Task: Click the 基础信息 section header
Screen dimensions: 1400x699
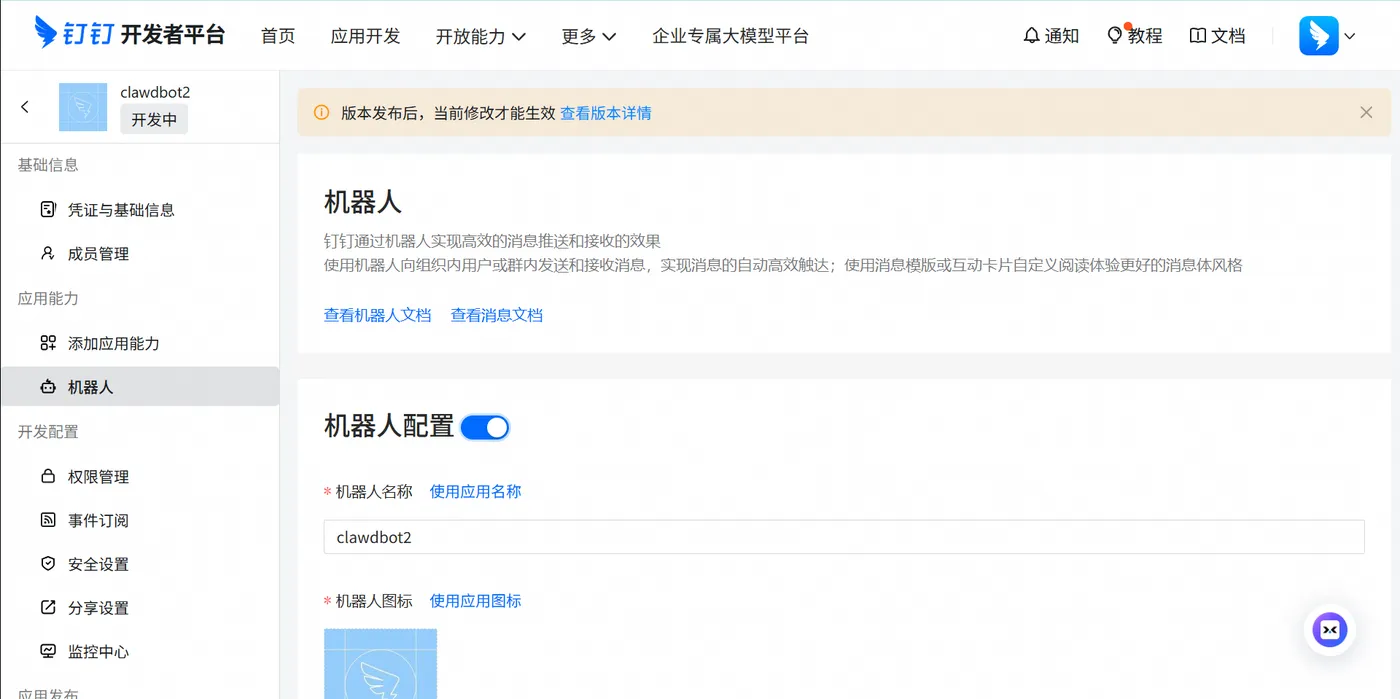Action: 48,165
